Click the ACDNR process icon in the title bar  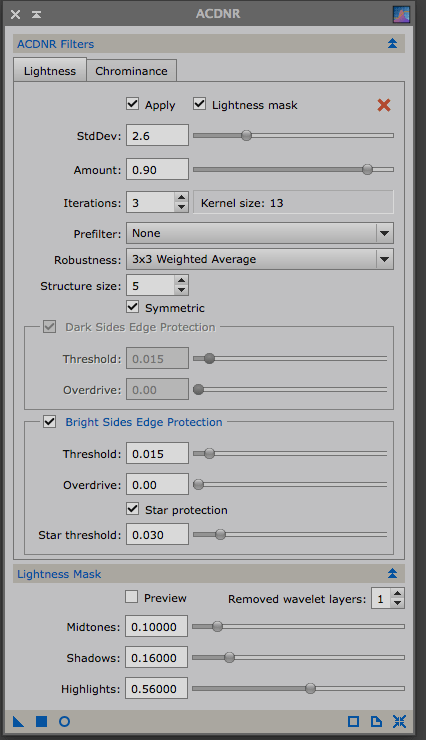click(401, 14)
